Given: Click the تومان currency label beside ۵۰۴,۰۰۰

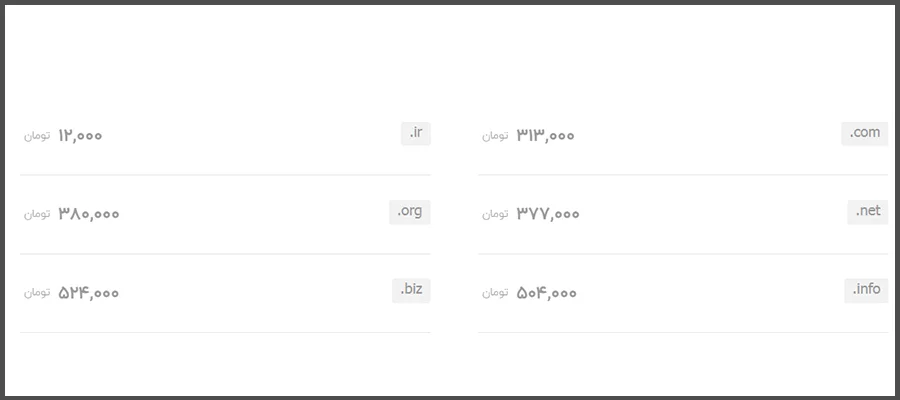Looking at the screenshot, I should pos(495,294).
